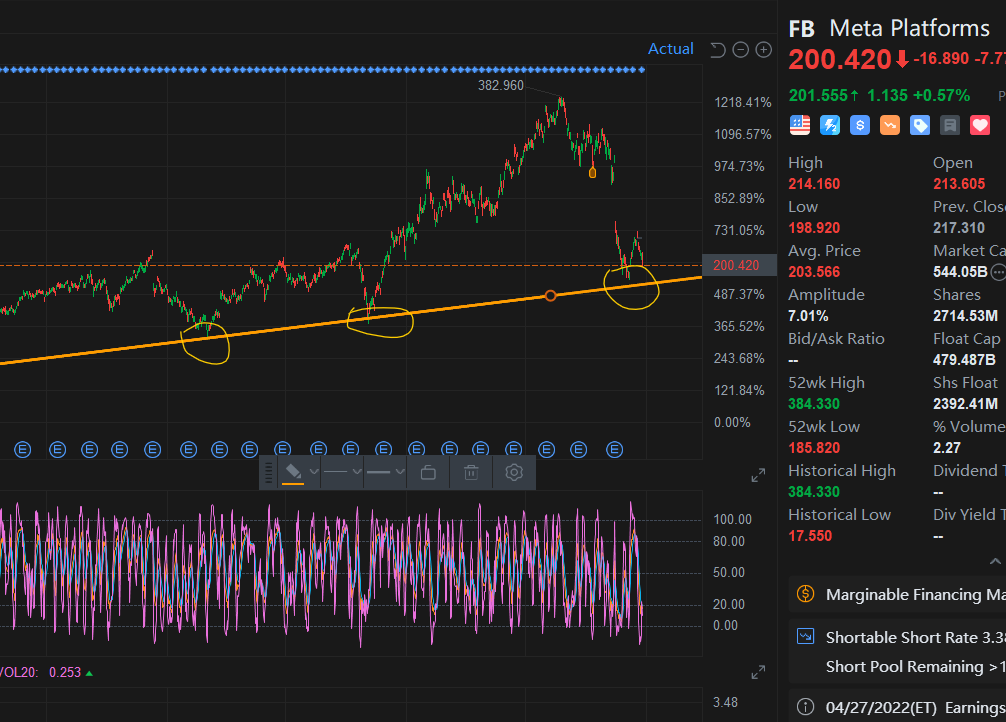Select the line color paint tool
This screenshot has width=1006, height=722.
tap(293, 473)
